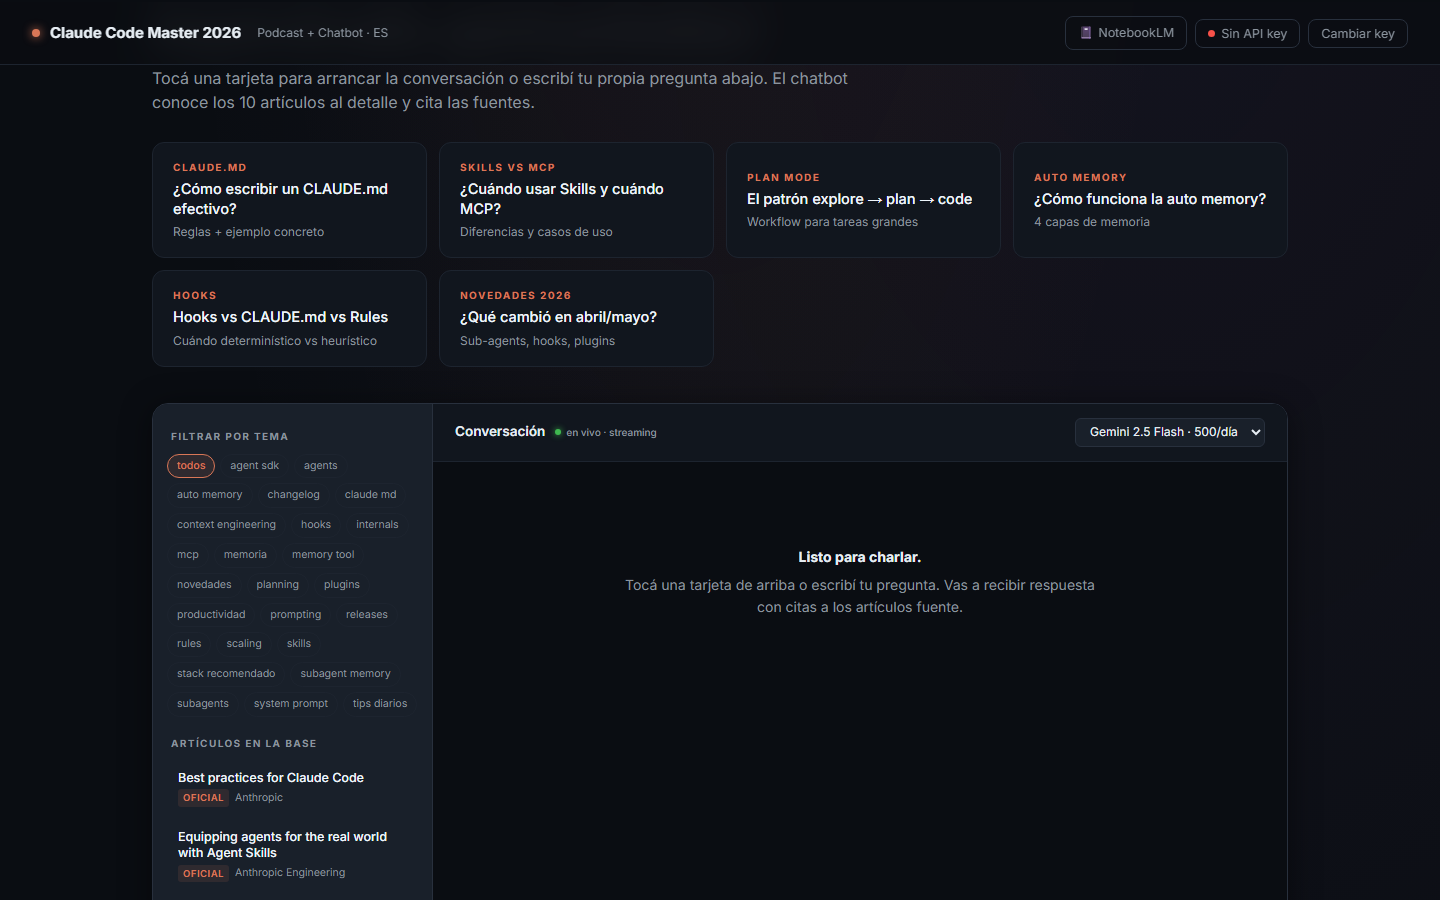The height and width of the screenshot is (900, 1440).
Task: Toggle the 'agent sdk' topic filter
Action: click(x=254, y=466)
